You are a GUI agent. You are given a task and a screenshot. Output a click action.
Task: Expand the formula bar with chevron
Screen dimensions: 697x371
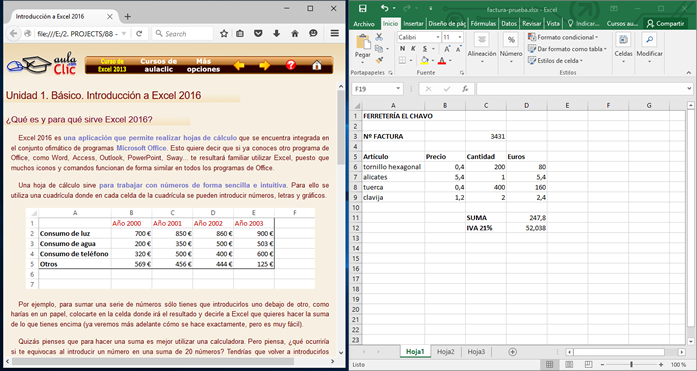(689, 89)
